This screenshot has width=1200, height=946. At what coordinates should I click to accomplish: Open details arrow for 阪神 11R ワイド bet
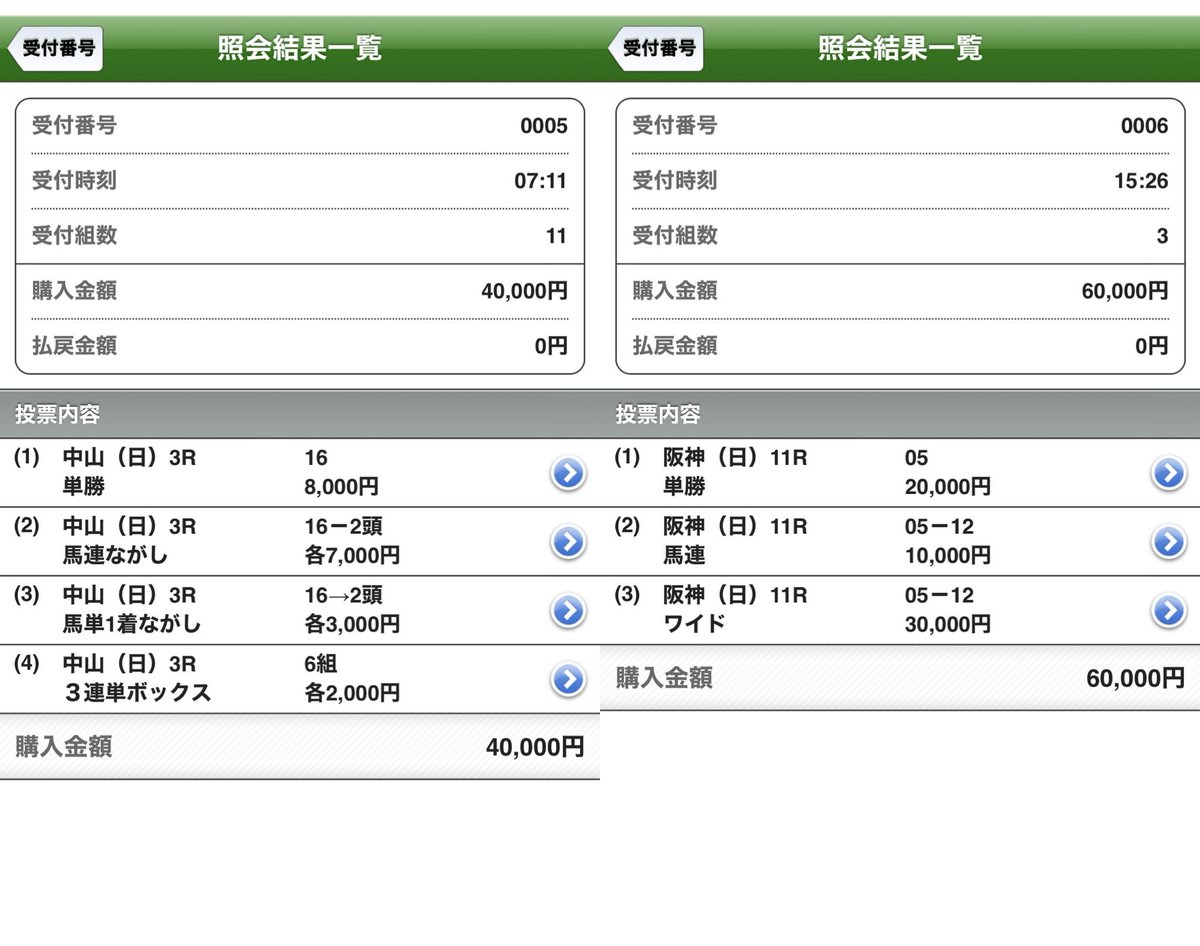tap(1168, 611)
